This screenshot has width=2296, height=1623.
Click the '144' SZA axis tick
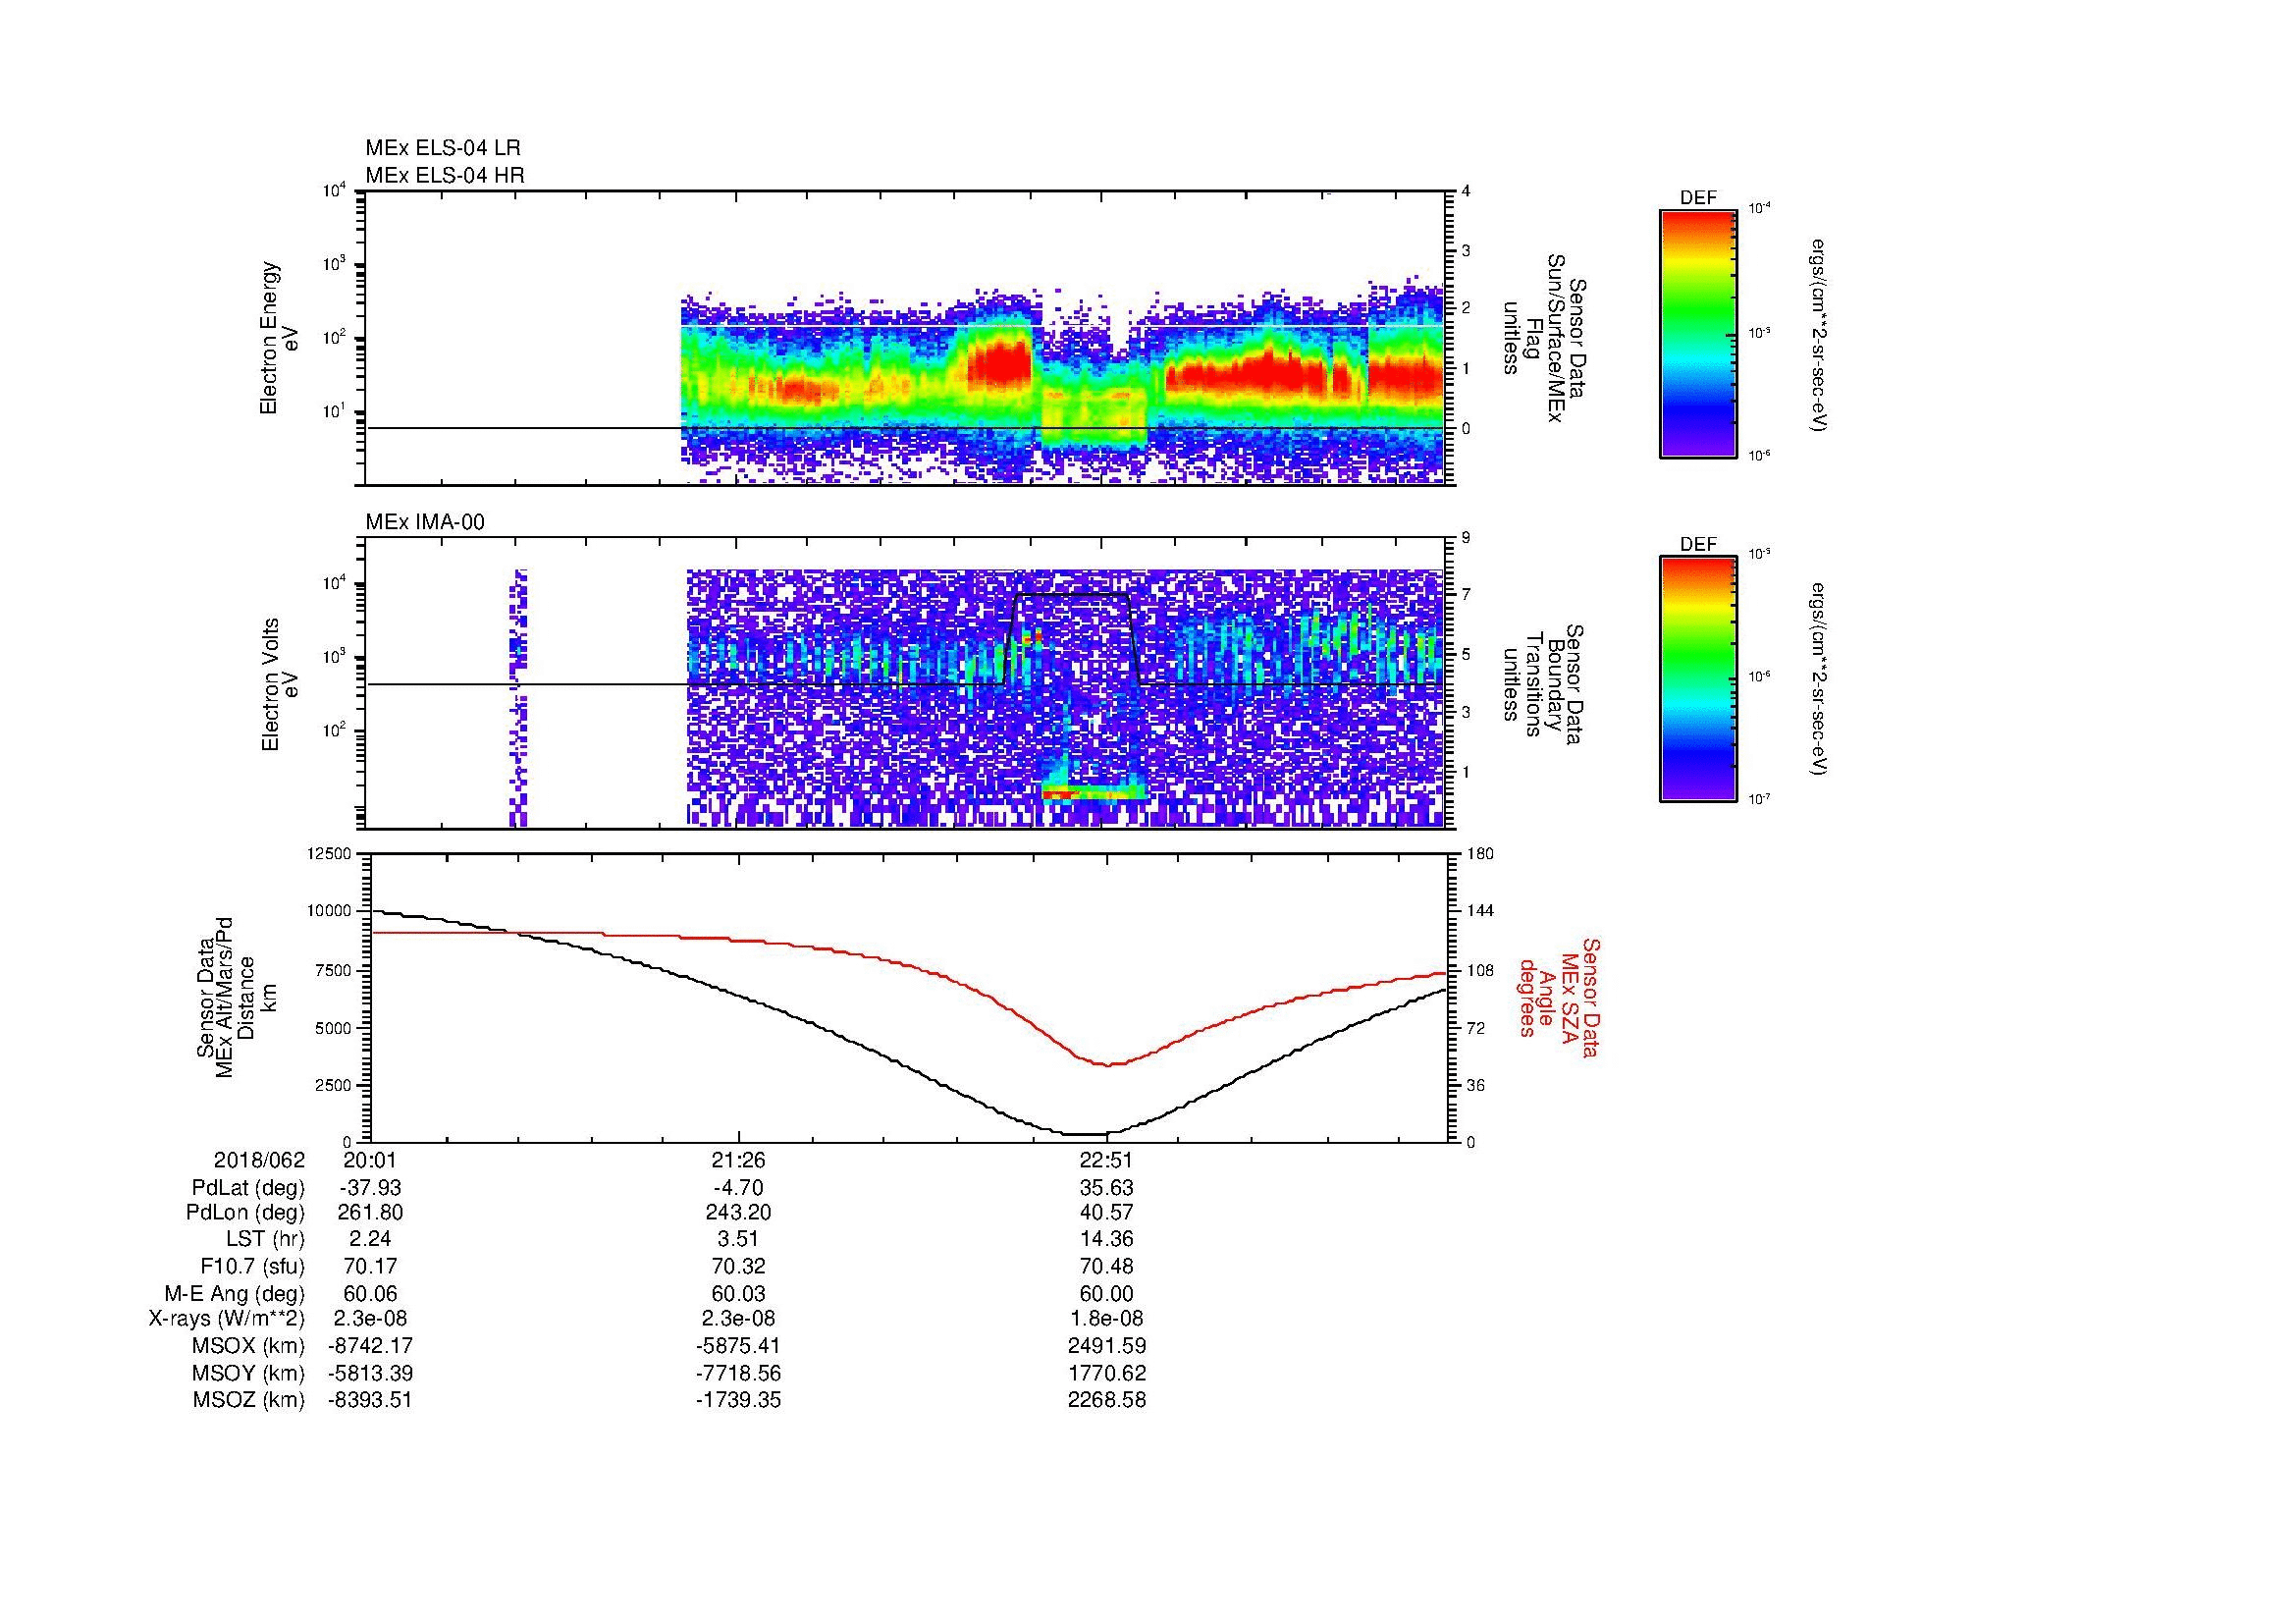[x=1482, y=911]
